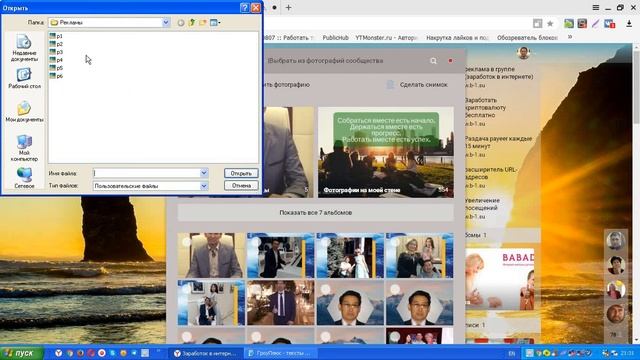Screen dimensions: 640x360
Task: Click the purple pen extension icon
Action: [596, 24]
